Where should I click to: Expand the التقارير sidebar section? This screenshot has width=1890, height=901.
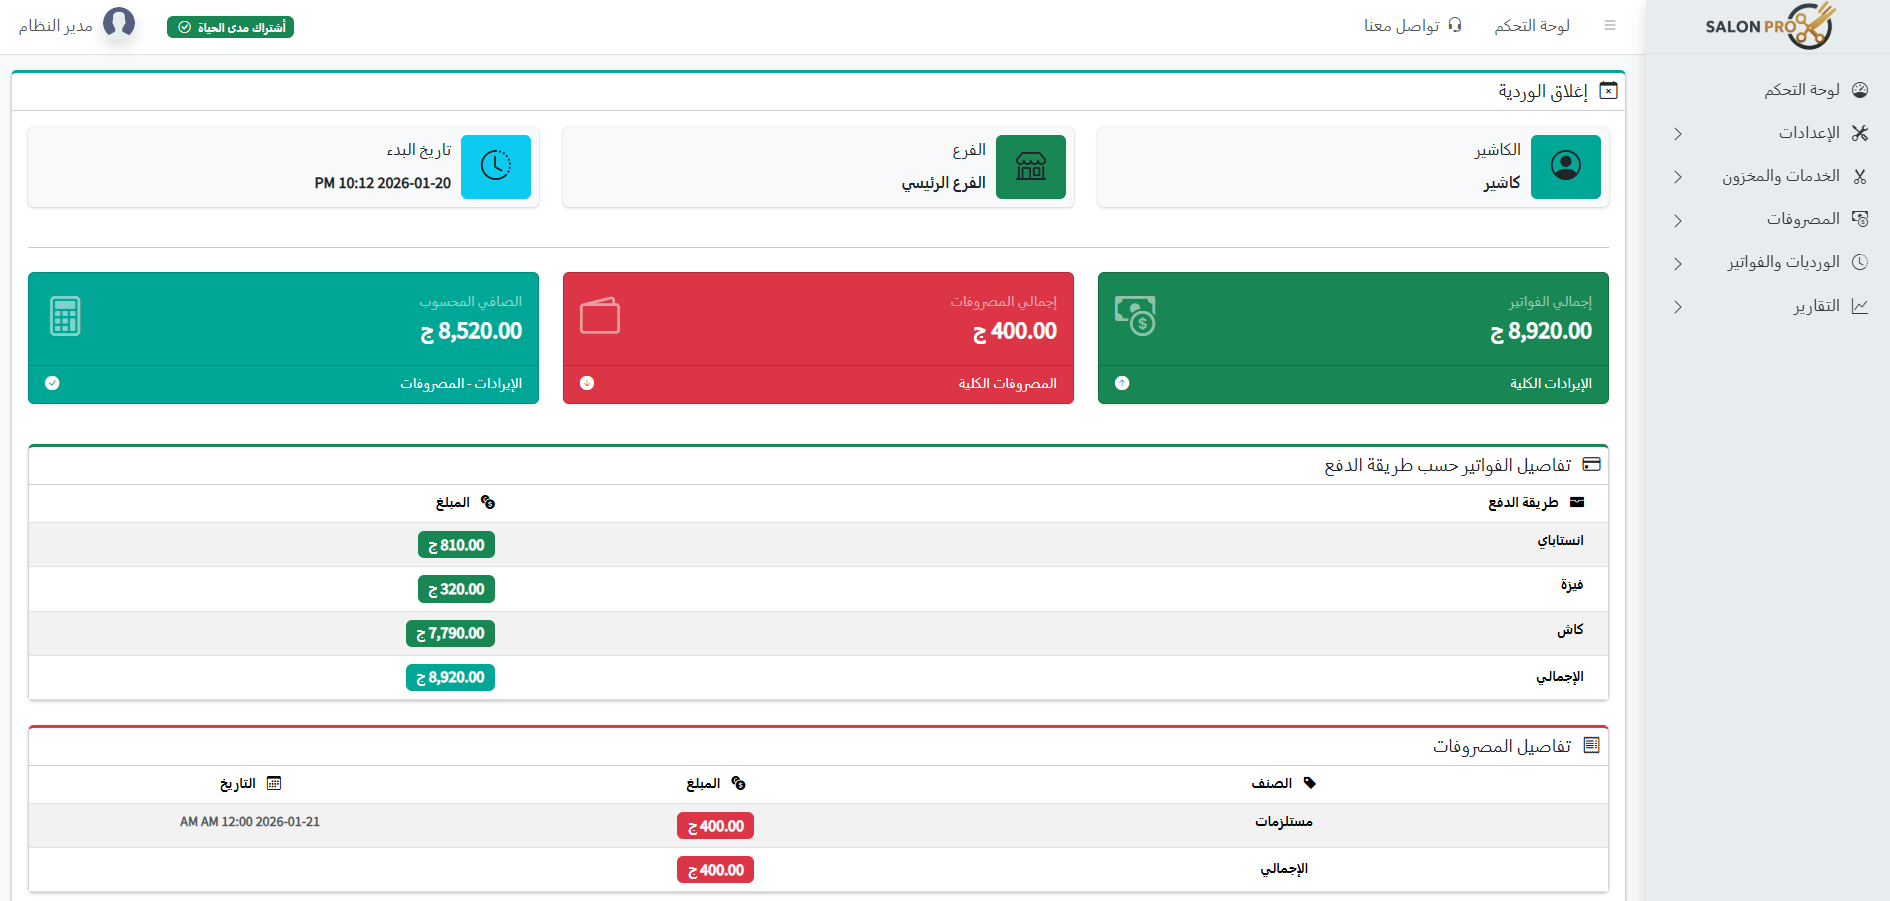(x=1805, y=306)
